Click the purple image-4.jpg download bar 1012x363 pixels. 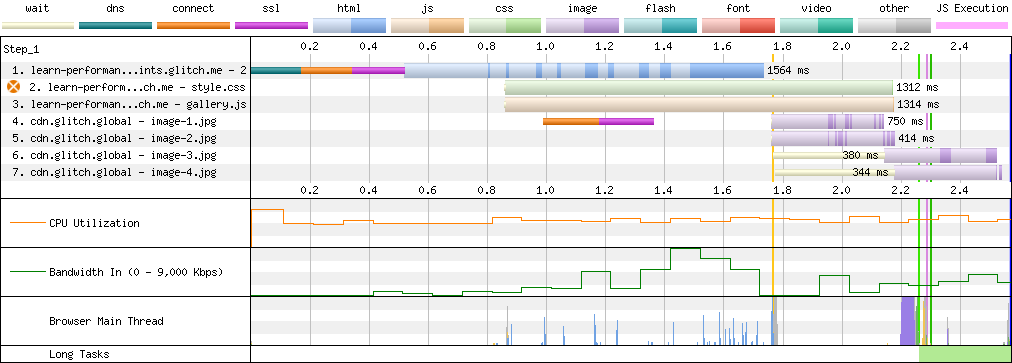948,172
